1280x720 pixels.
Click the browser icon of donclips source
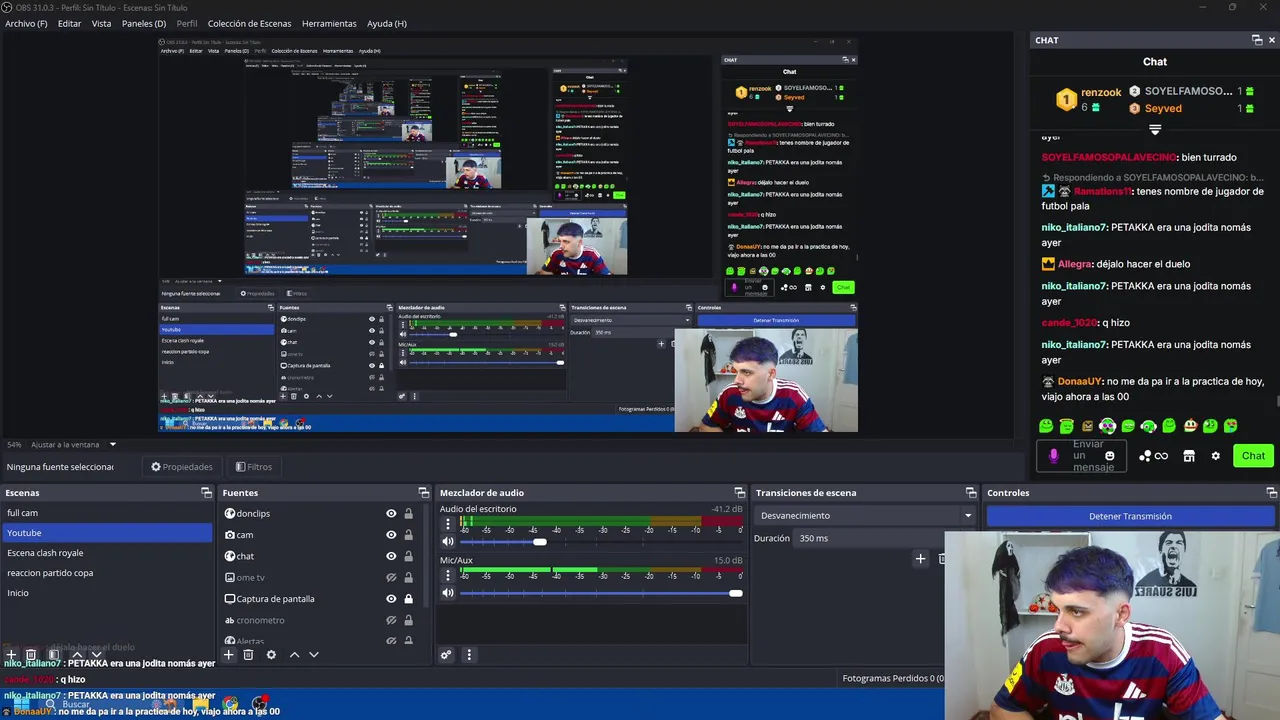coord(230,513)
